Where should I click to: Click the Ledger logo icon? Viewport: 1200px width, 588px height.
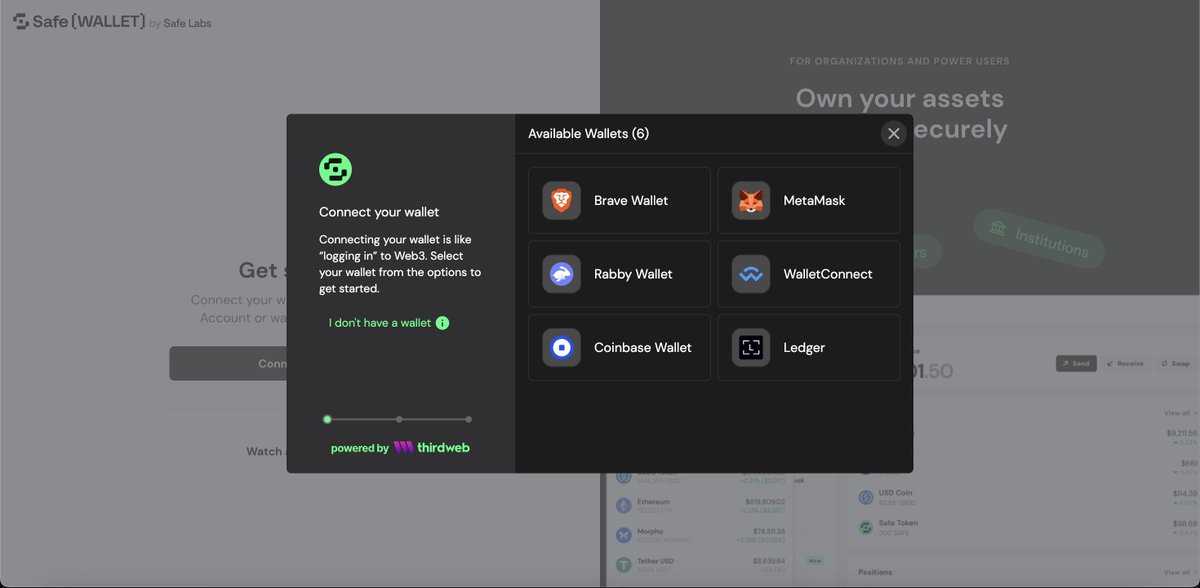click(x=751, y=348)
